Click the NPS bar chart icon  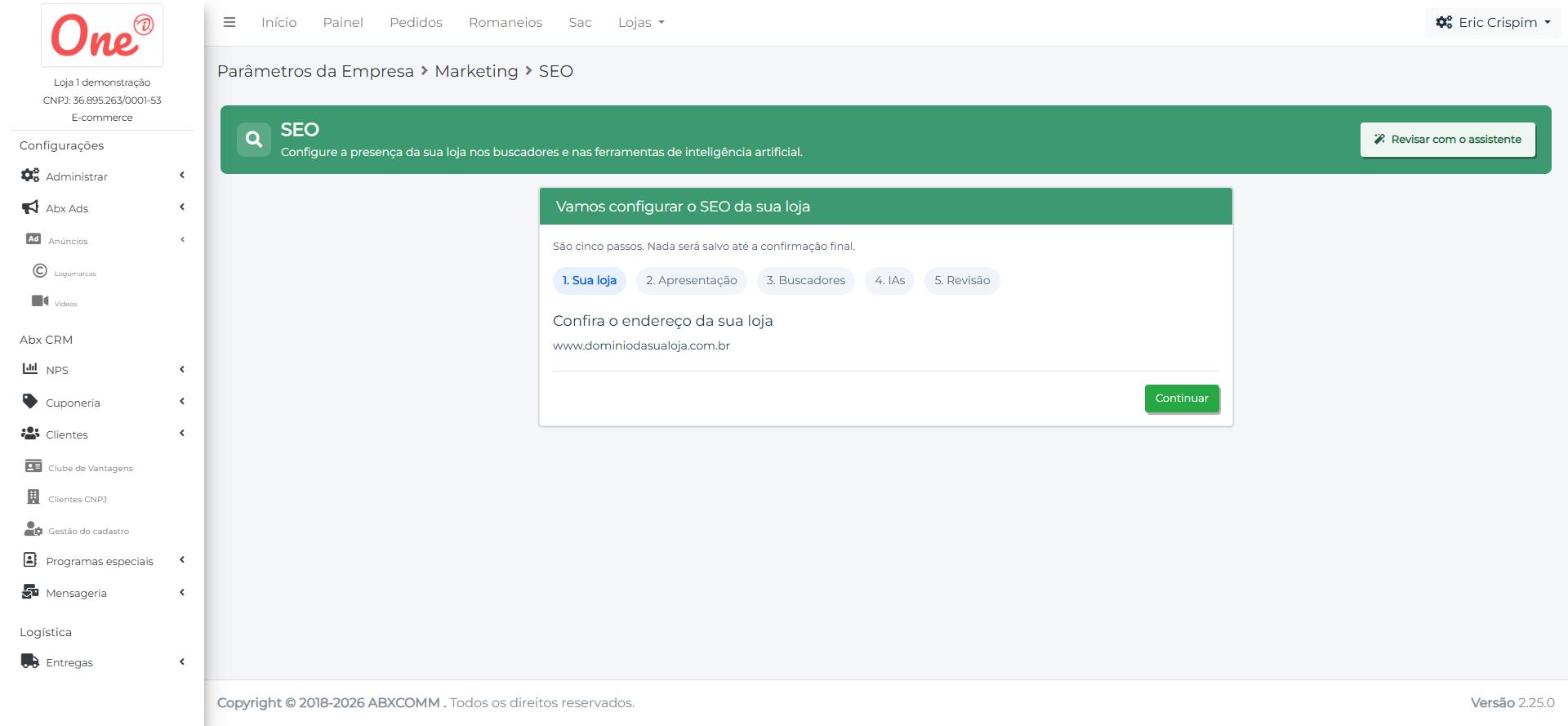pos(30,369)
